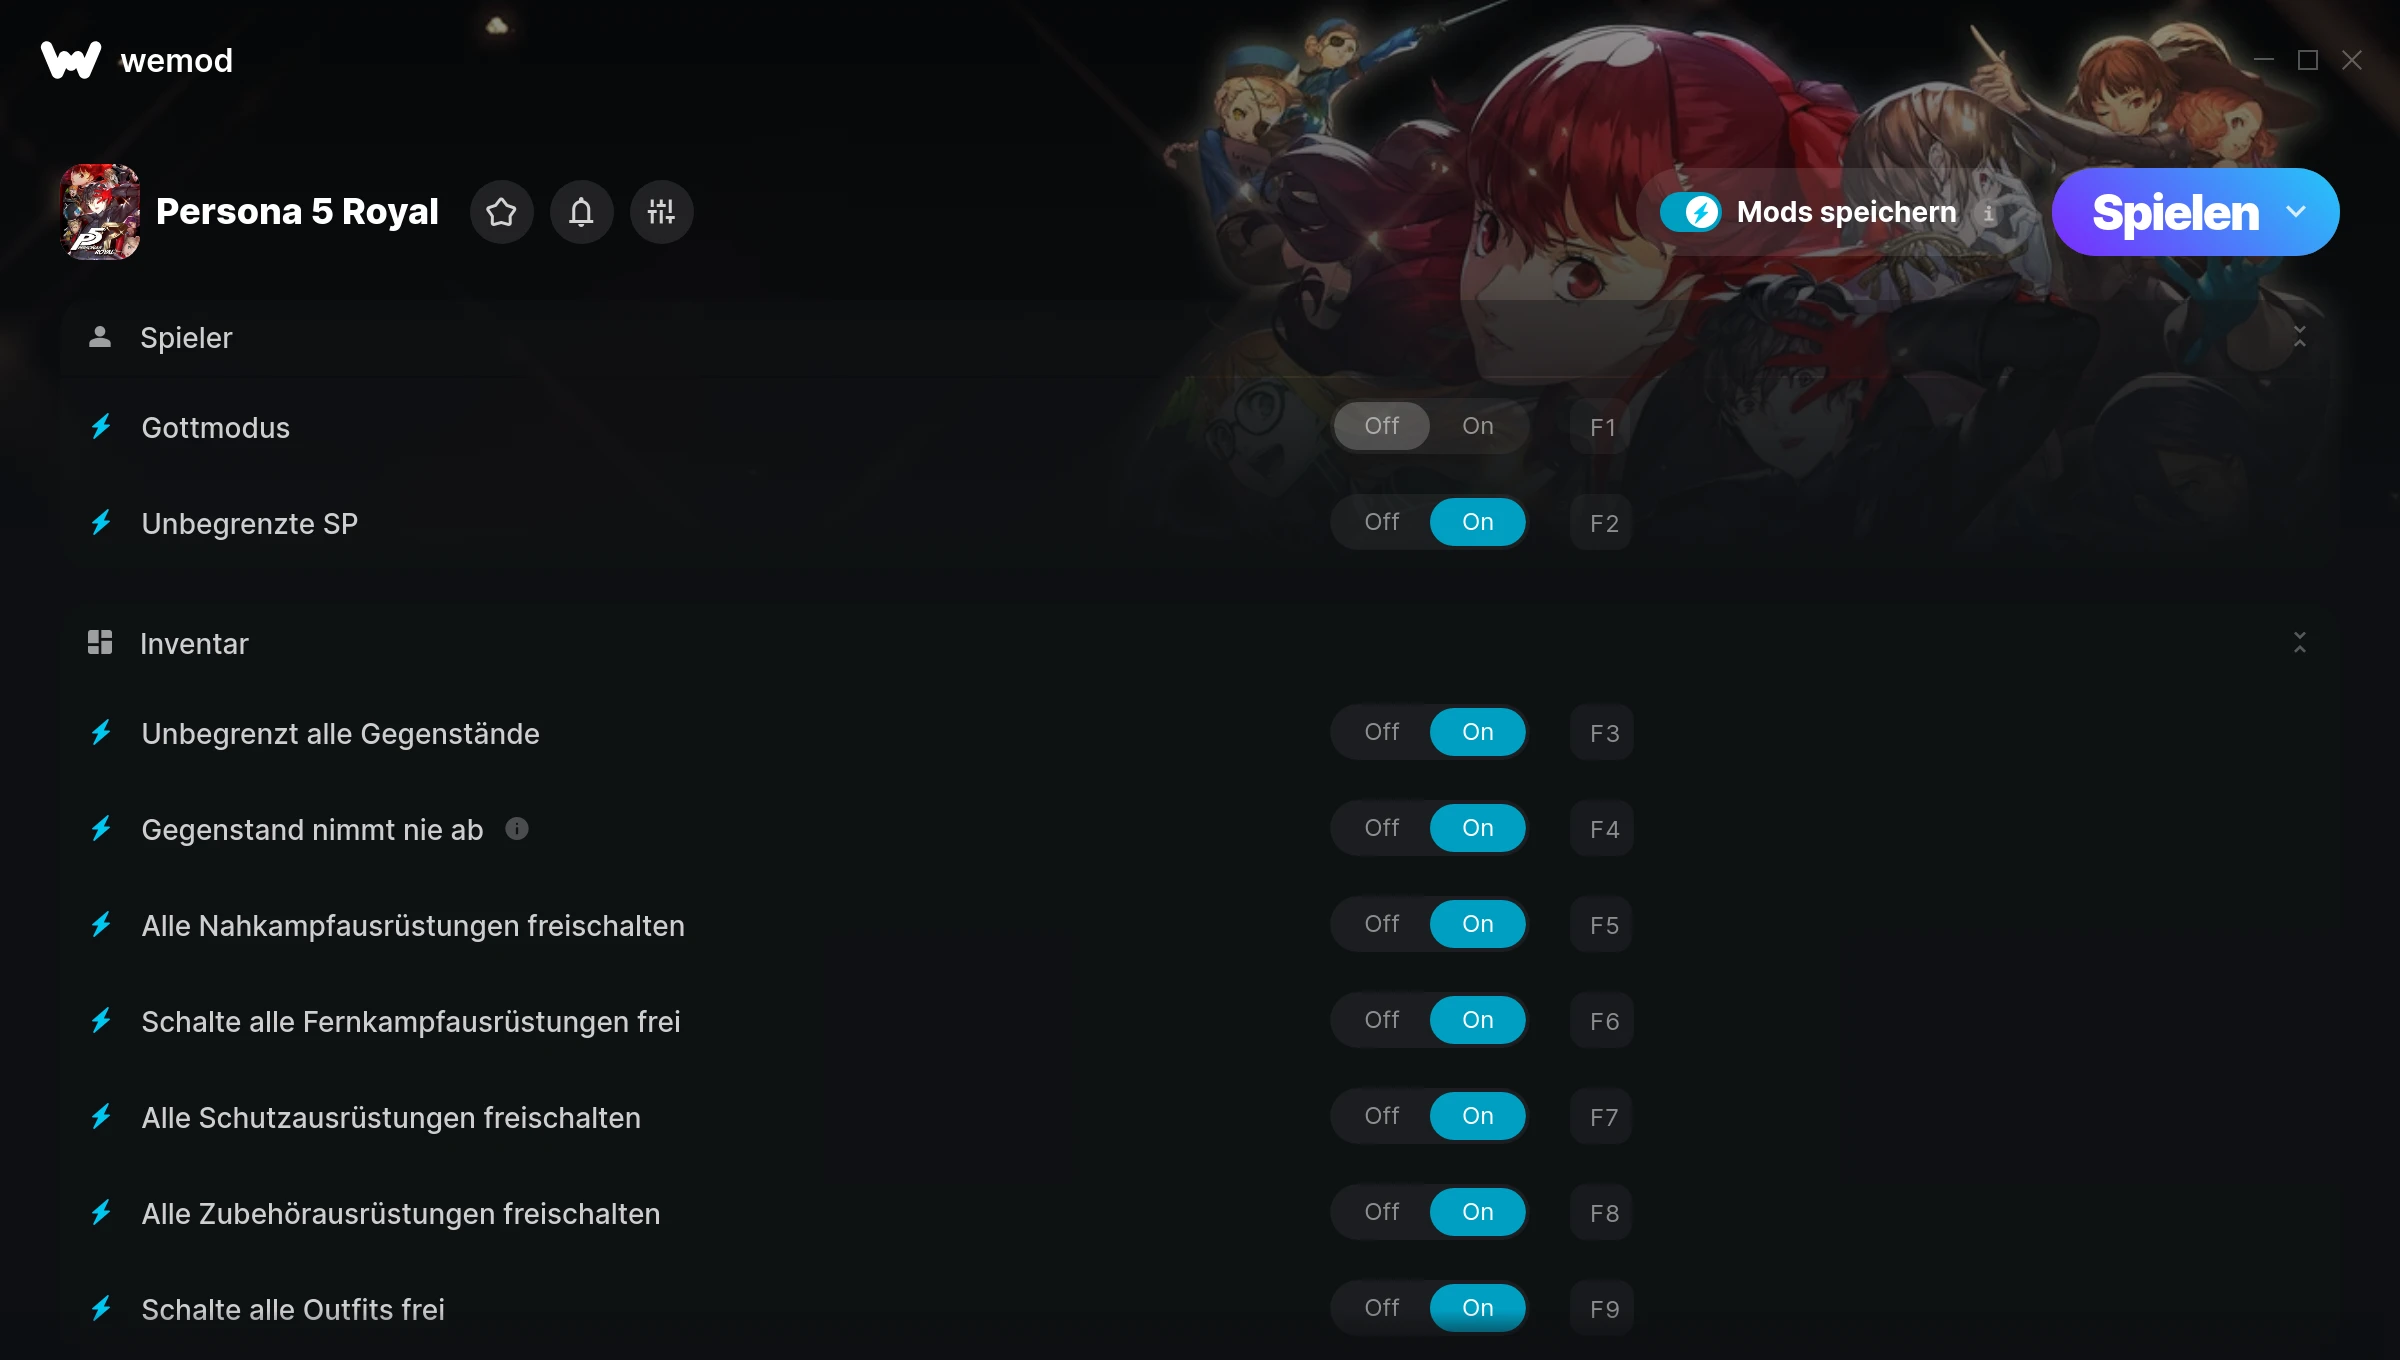
Task: Open notifications bell for Persona 5 Royal
Action: click(x=581, y=212)
